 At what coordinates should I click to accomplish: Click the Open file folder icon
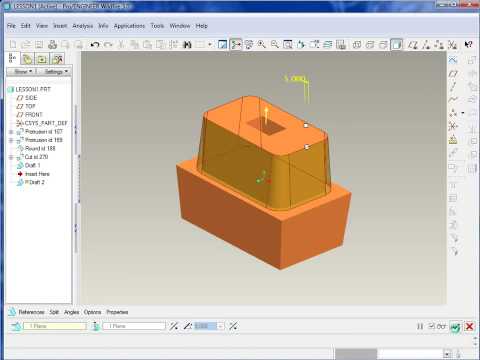point(26,44)
